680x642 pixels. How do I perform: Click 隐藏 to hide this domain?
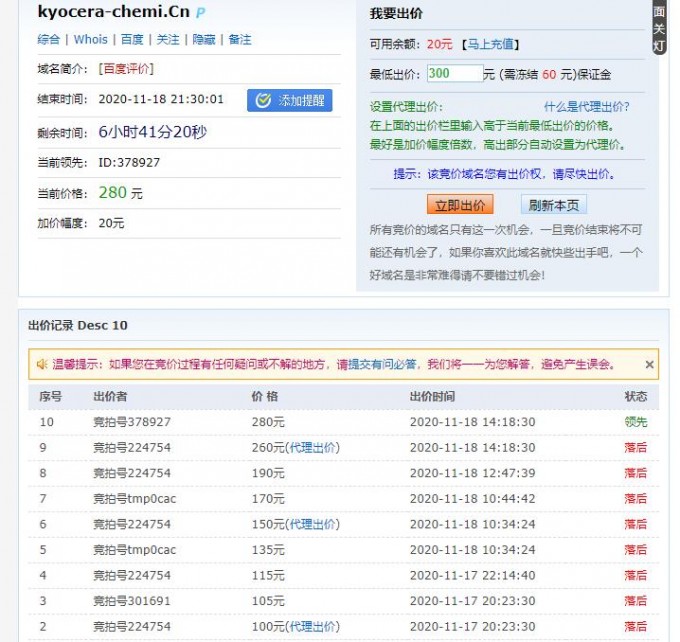(204, 40)
